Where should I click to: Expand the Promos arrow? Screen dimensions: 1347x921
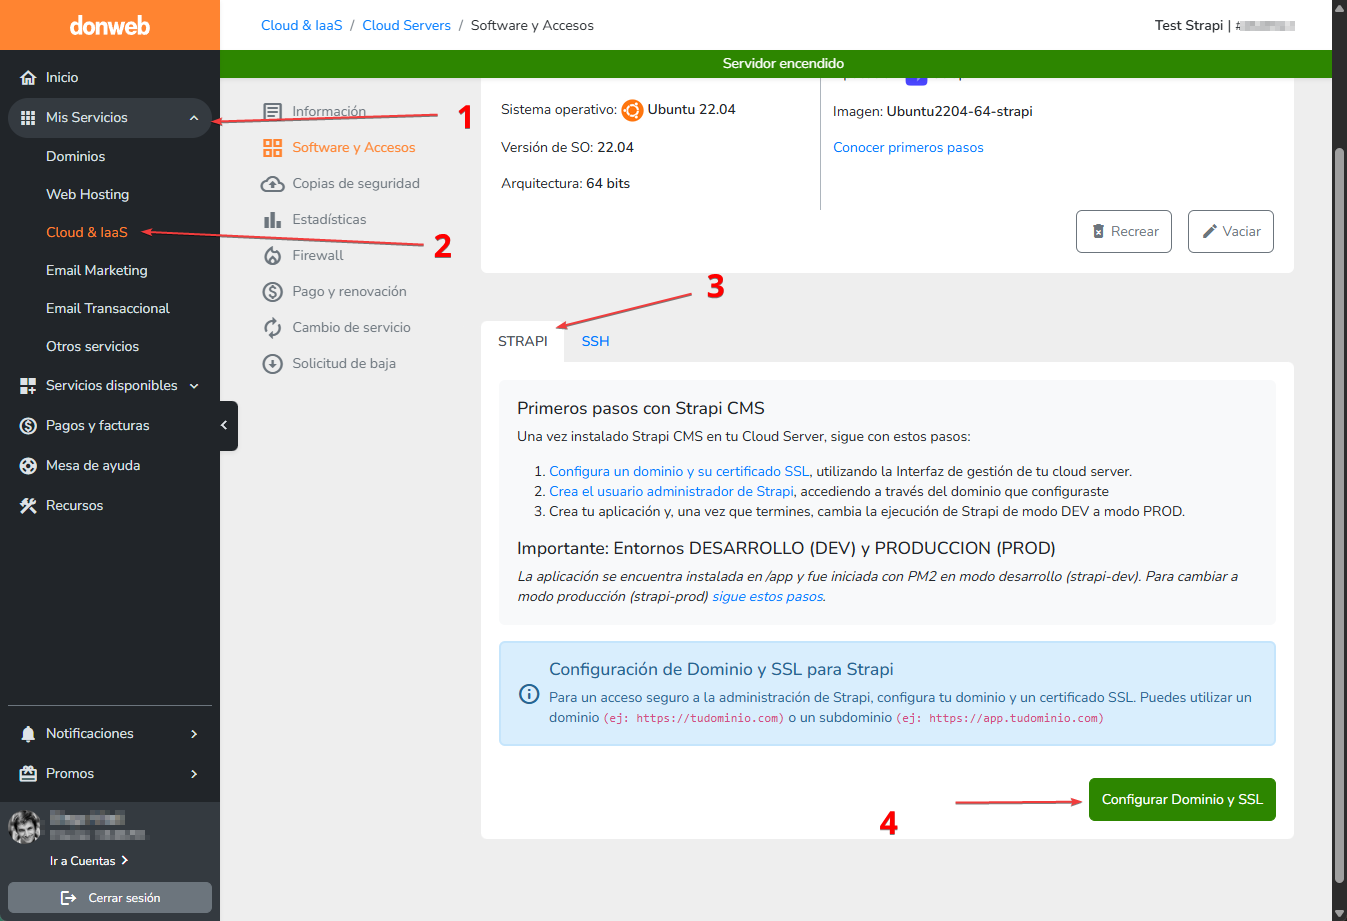click(194, 774)
